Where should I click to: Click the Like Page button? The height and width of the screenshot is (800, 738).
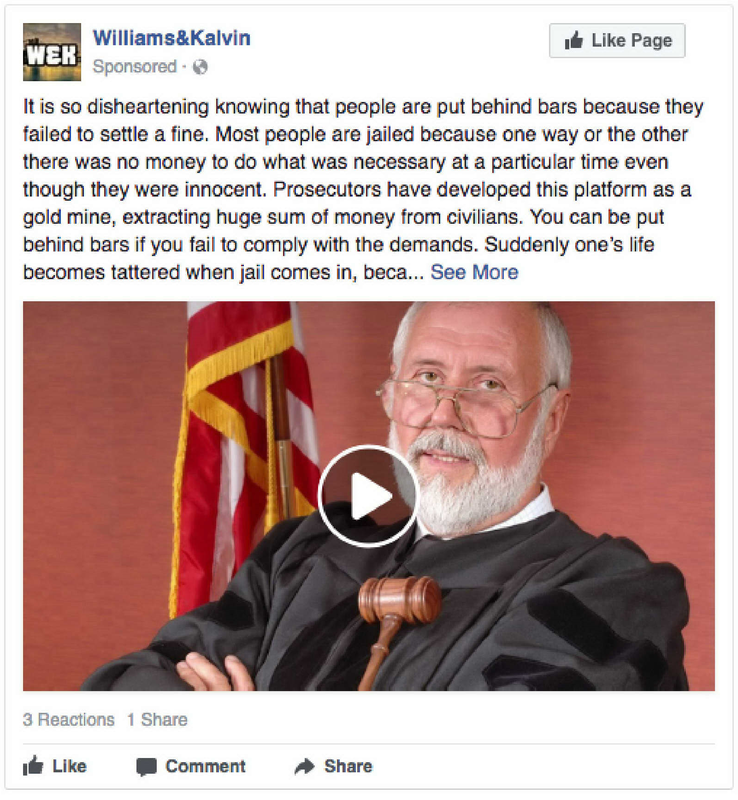pyautogui.click(x=617, y=40)
